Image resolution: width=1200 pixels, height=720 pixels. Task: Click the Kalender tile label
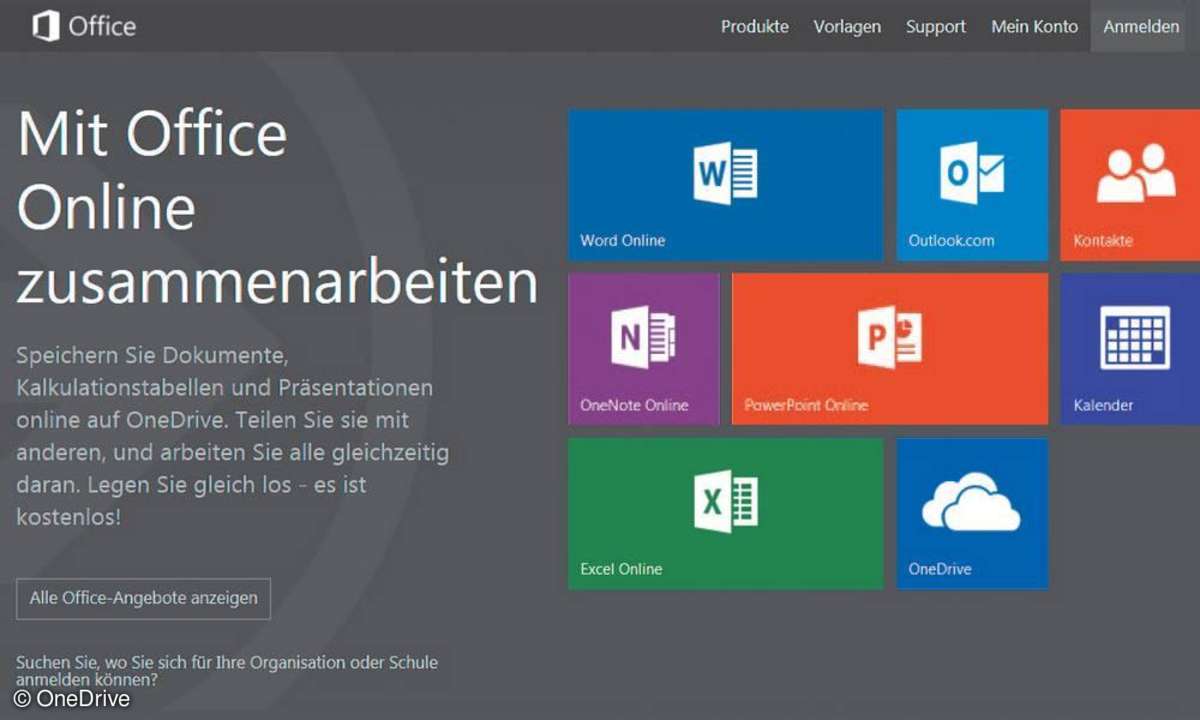pyautogui.click(x=1103, y=405)
